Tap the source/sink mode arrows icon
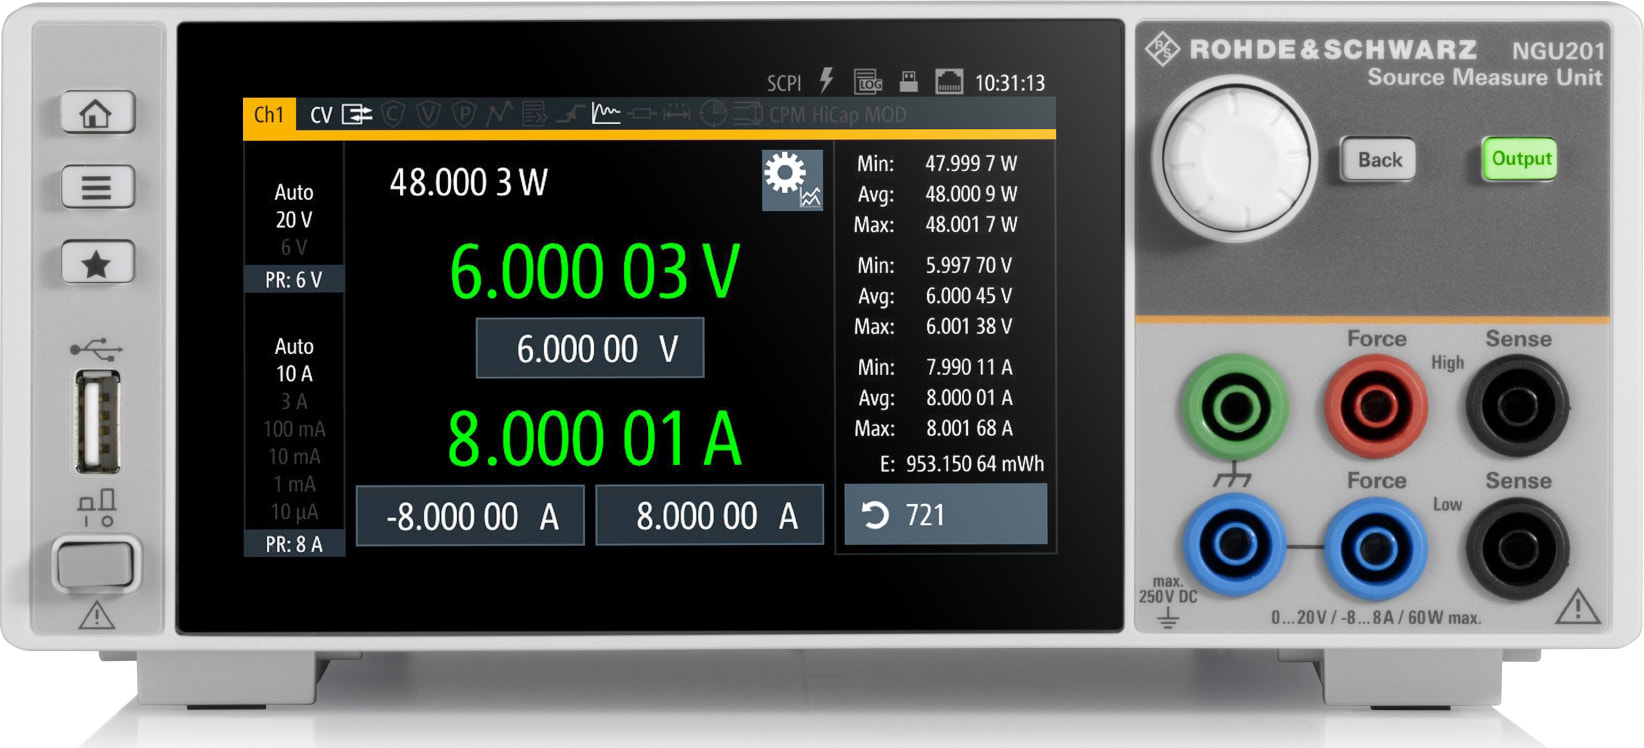 357,115
